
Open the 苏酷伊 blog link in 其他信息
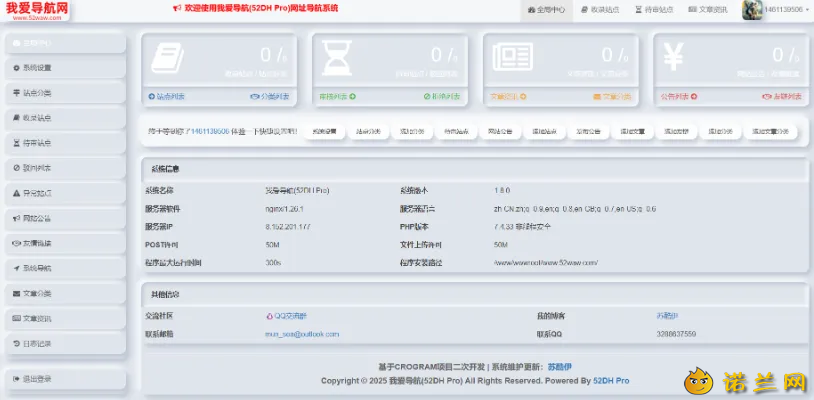point(667,316)
